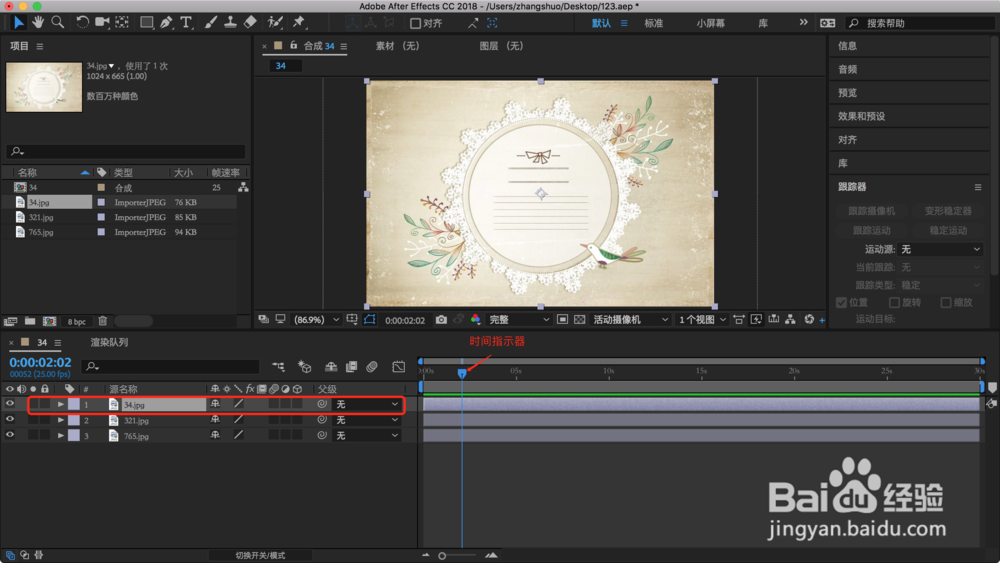Toggle the lock on composition 34 viewer tab
Image resolution: width=1000 pixels, height=563 pixels.
[293, 45]
